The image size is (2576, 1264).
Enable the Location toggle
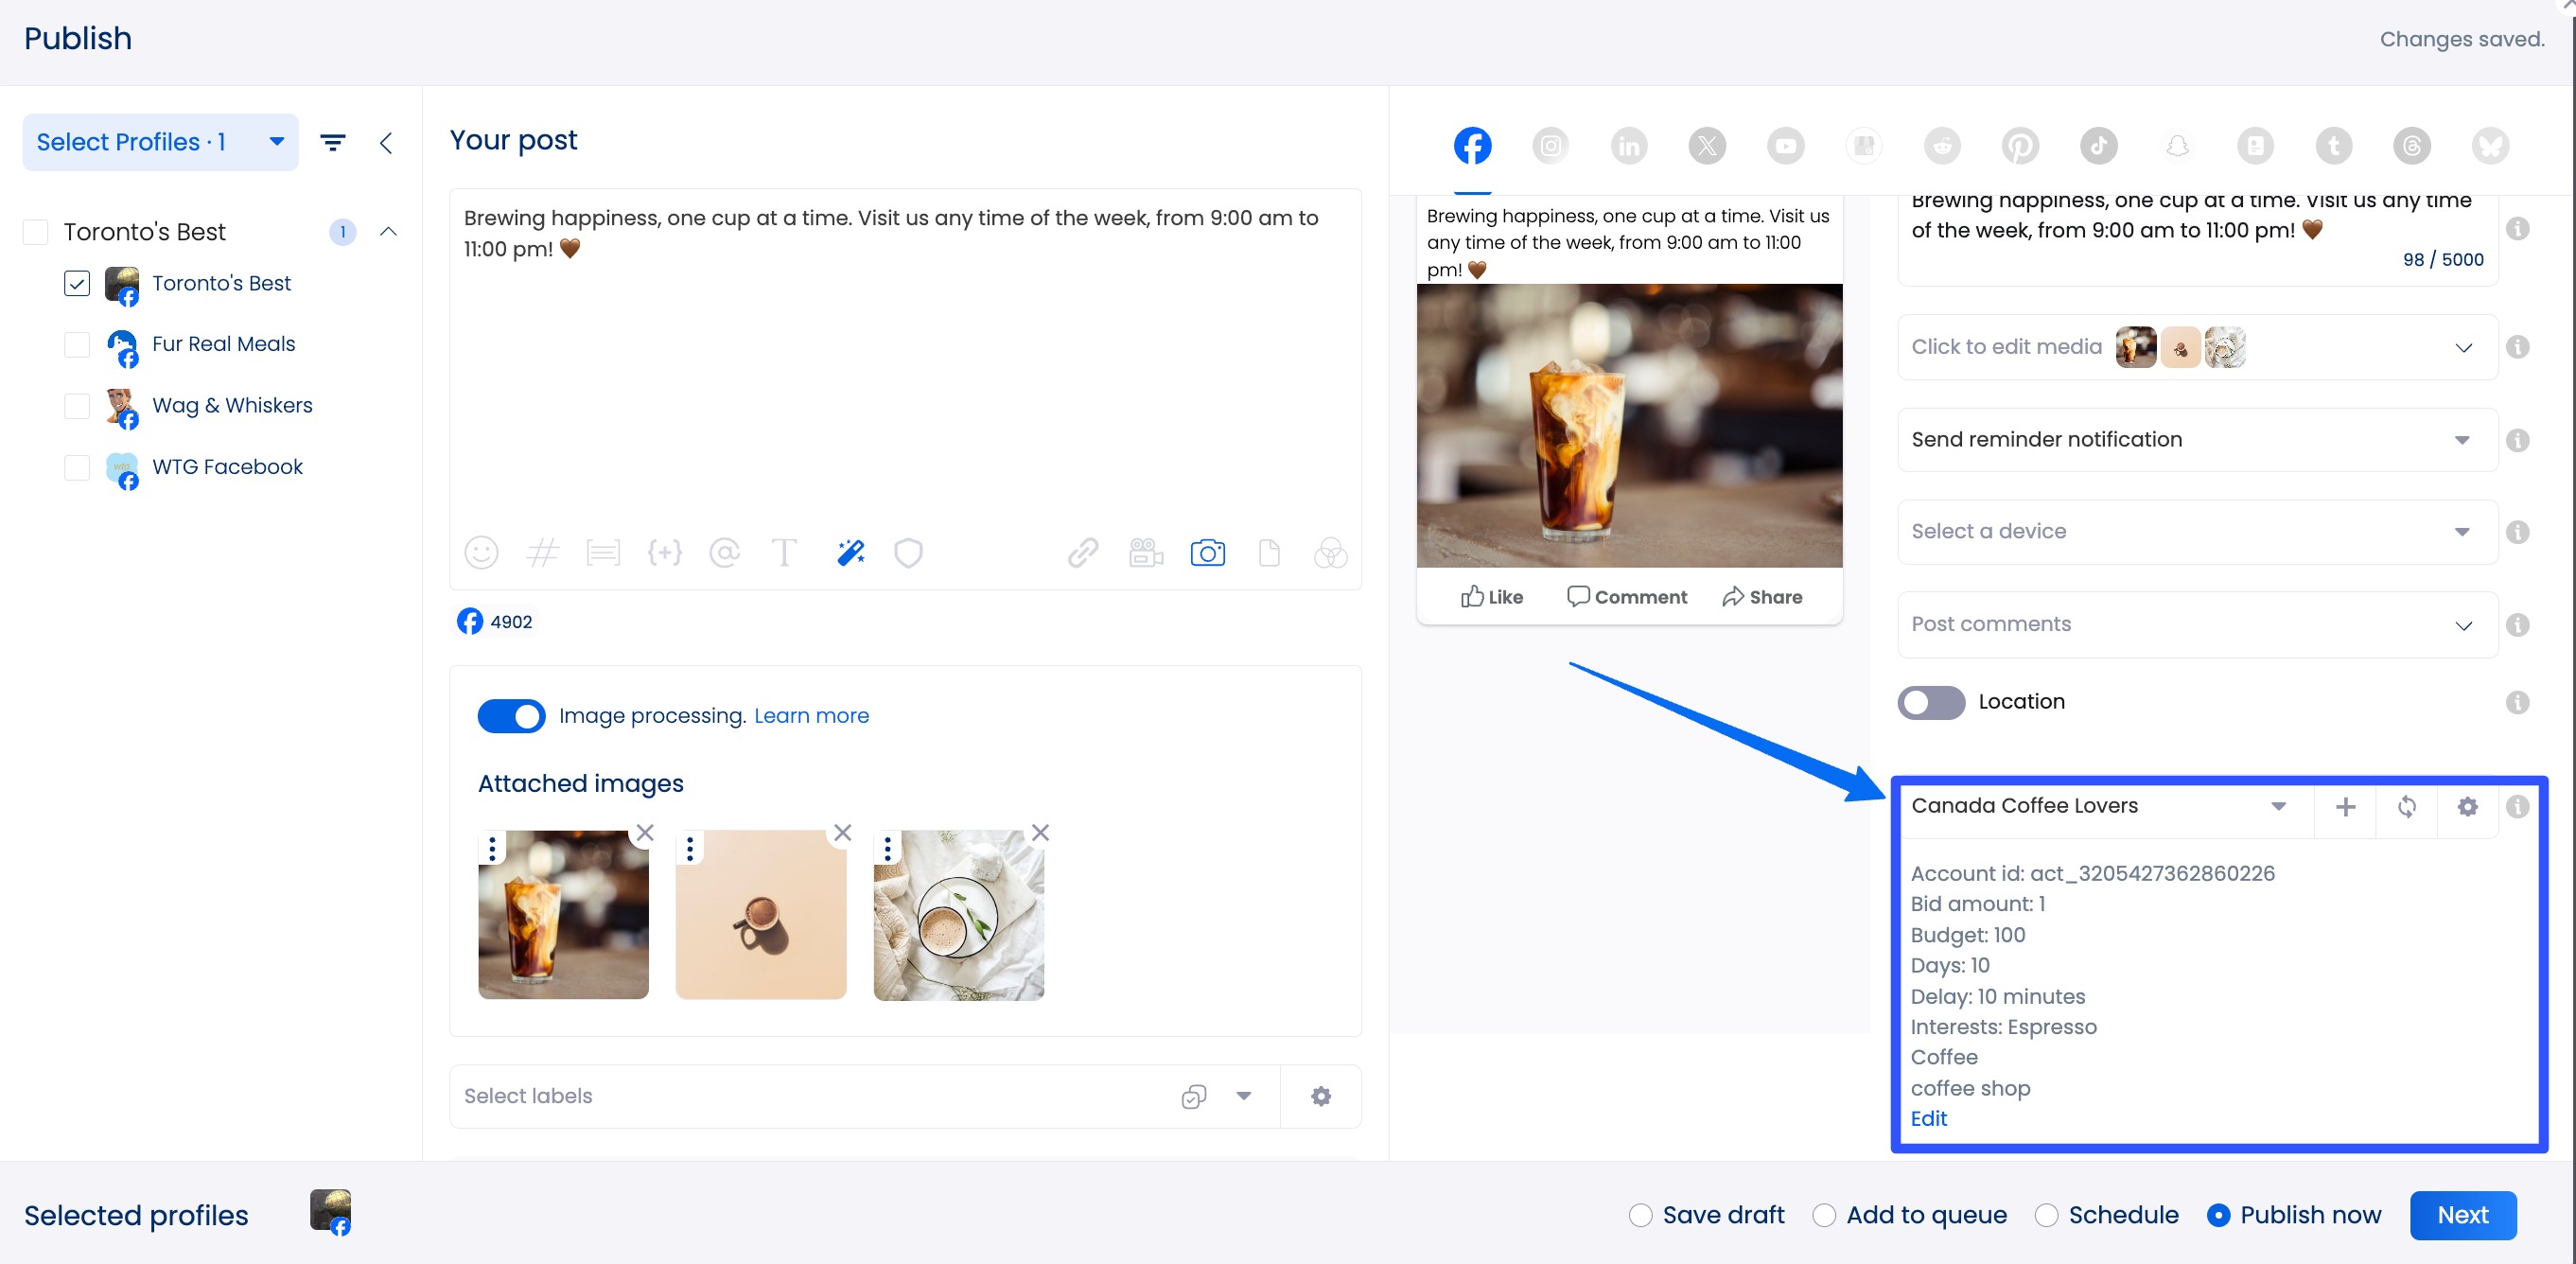[1930, 702]
